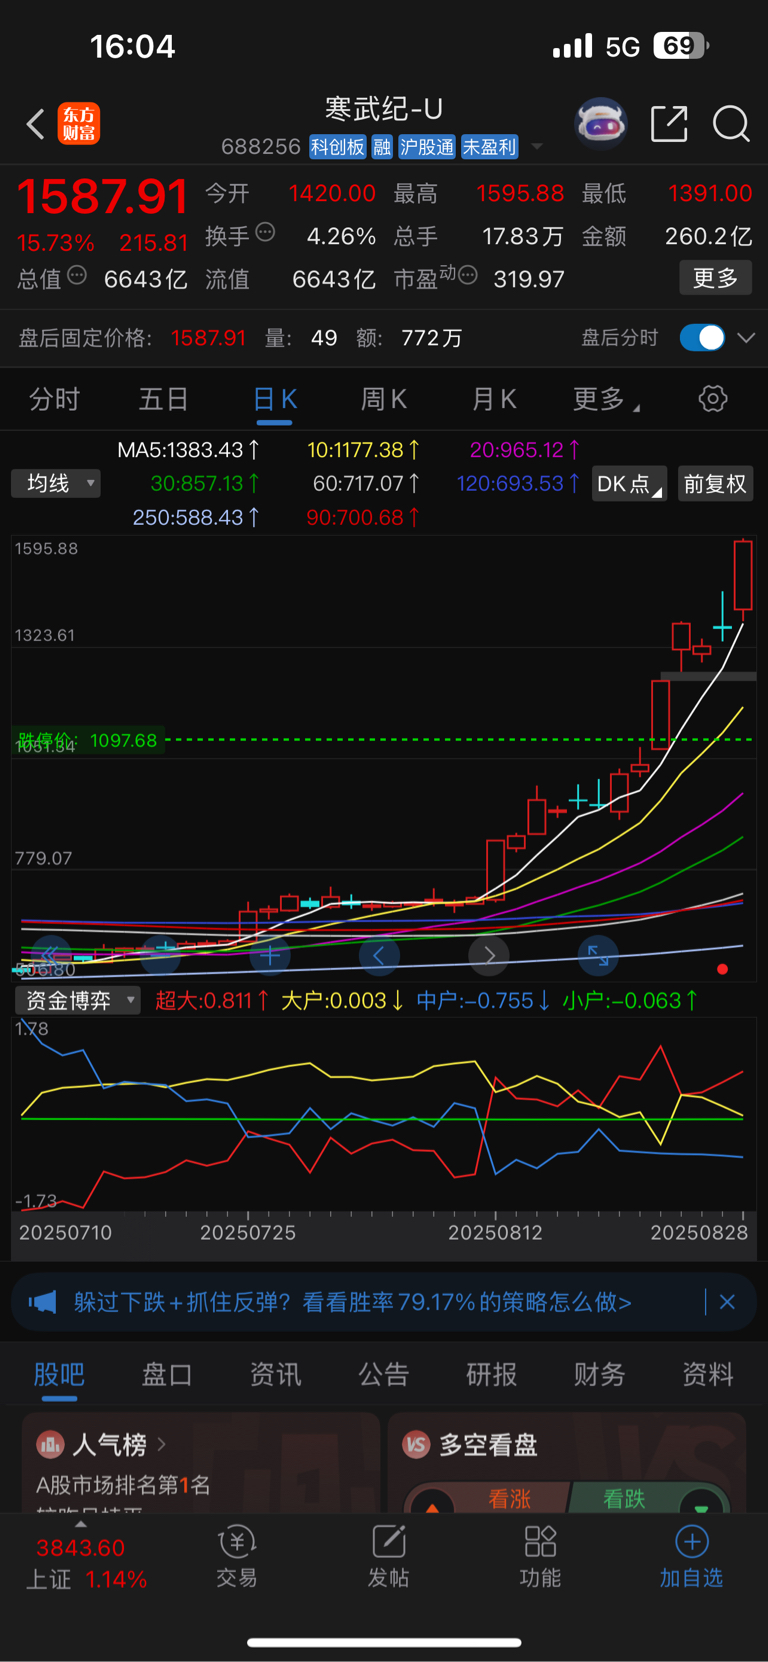
Task: Jump chart to earliest with double-left arrow
Action: (x=50, y=956)
